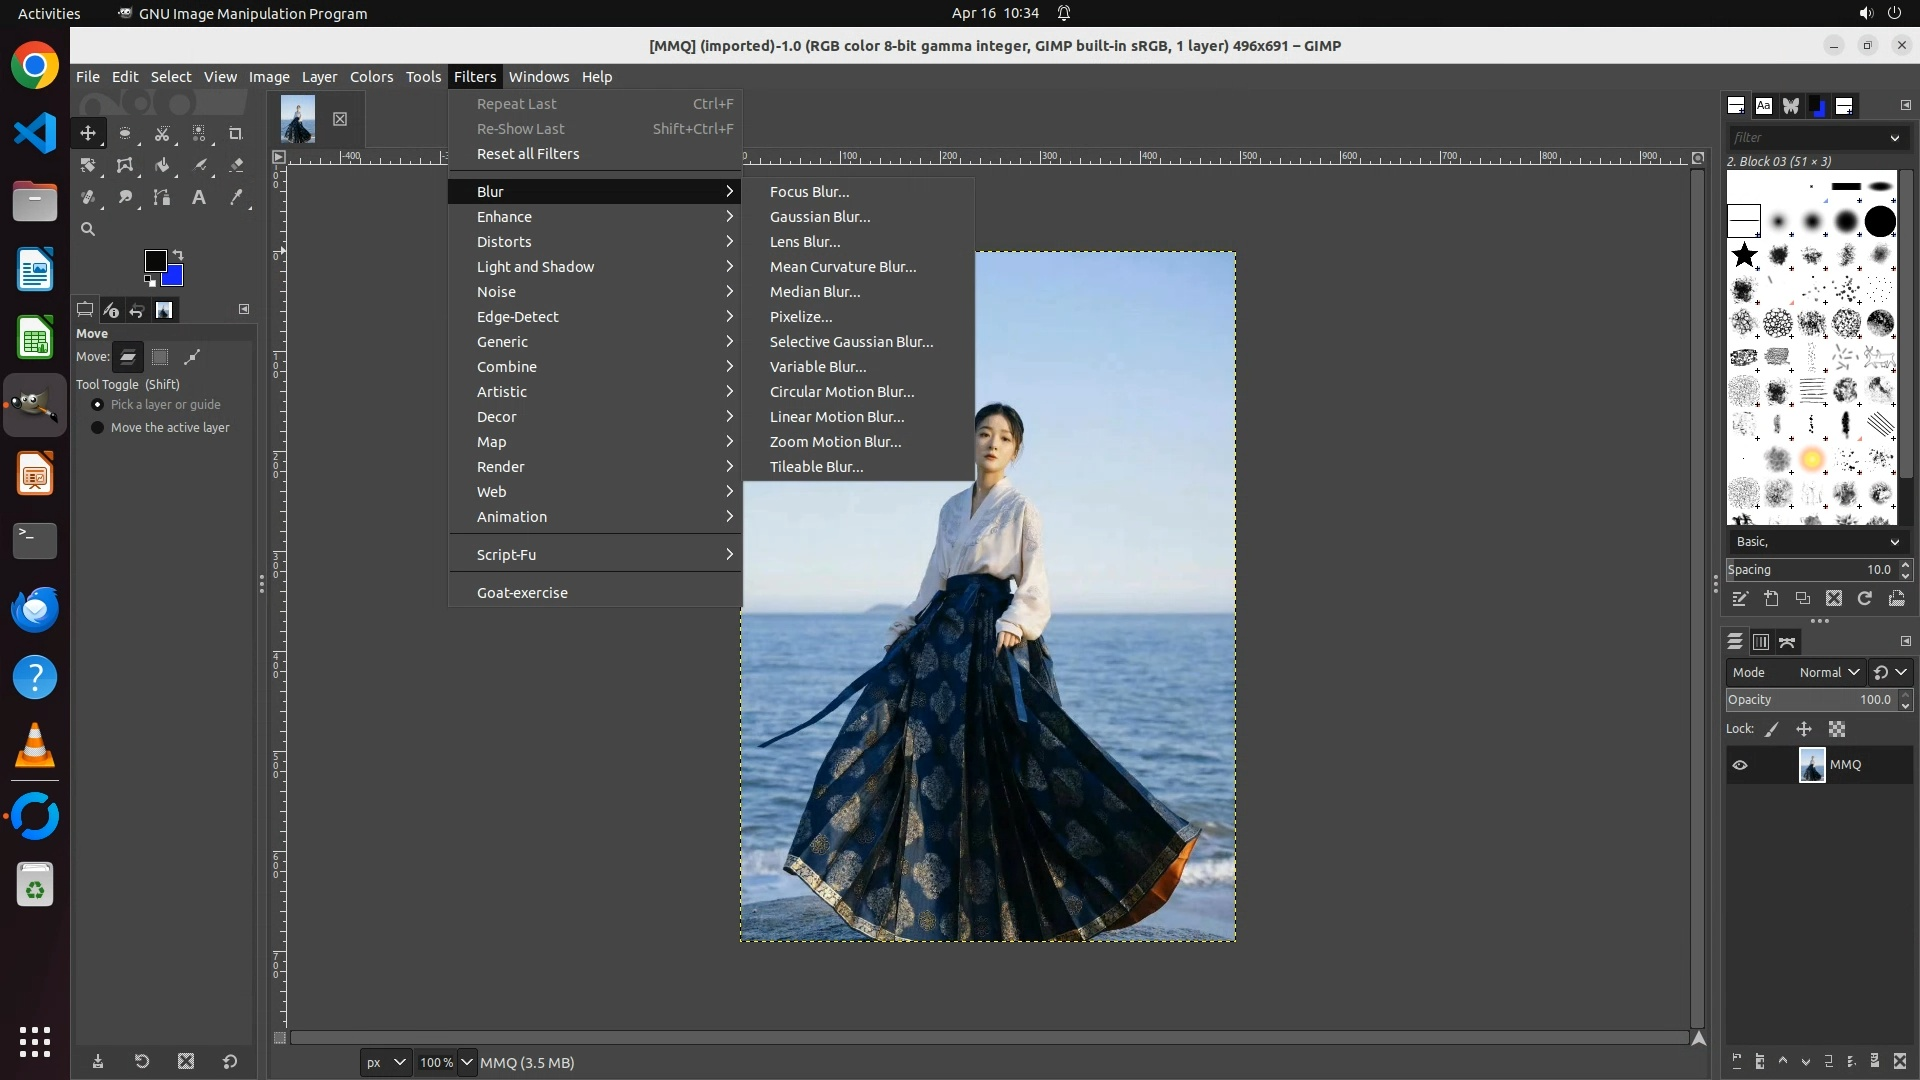Choose the Eraser tool
The height and width of the screenshot is (1080, 1920).
[236, 165]
